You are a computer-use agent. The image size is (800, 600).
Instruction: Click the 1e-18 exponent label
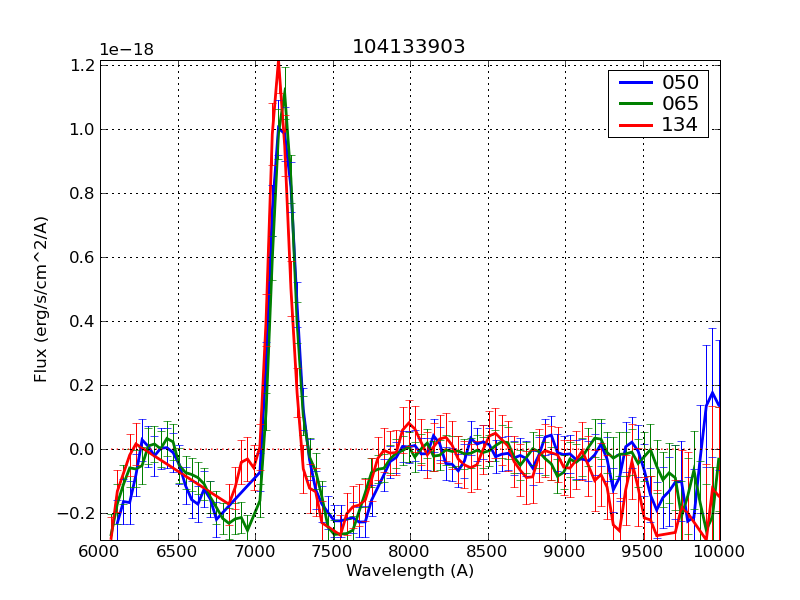pyautogui.click(x=126, y=50)
